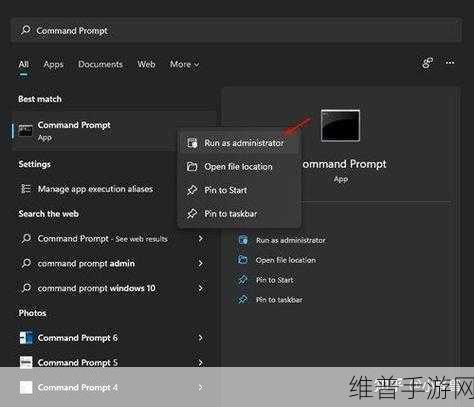Click the pin icon beside context menu Pin to Start
474x407 pixels.
click(192, 190)
